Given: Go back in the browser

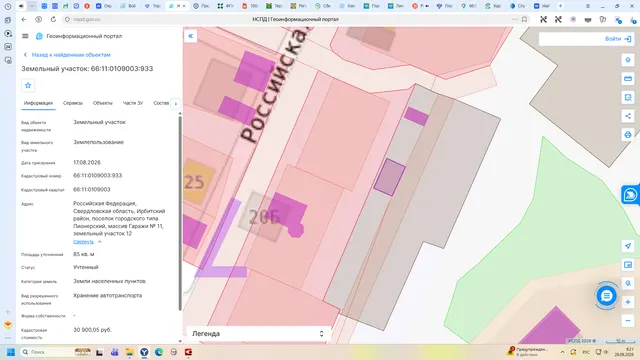Looking at the screenshot, I should pyautogui.click(x=24, y=19).
